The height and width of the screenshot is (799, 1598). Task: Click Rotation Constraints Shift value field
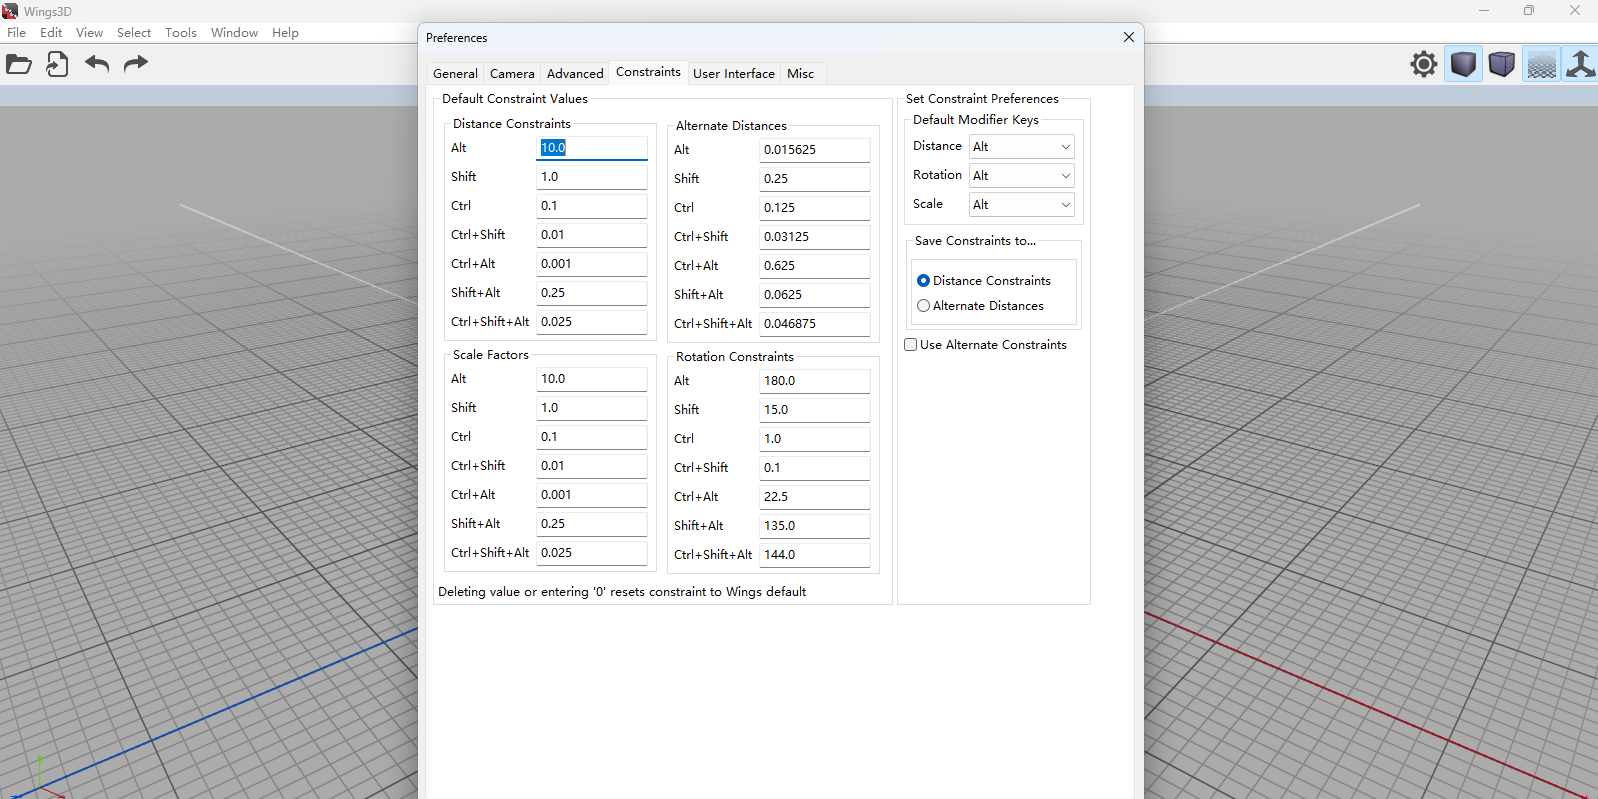click(814, 410)
